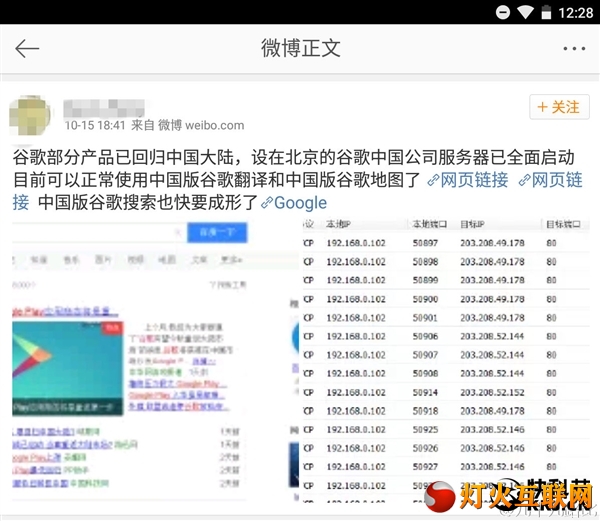Select port cell 50901 in table
The height and width of the screenshot is (521, 600).
click(425, 318)
